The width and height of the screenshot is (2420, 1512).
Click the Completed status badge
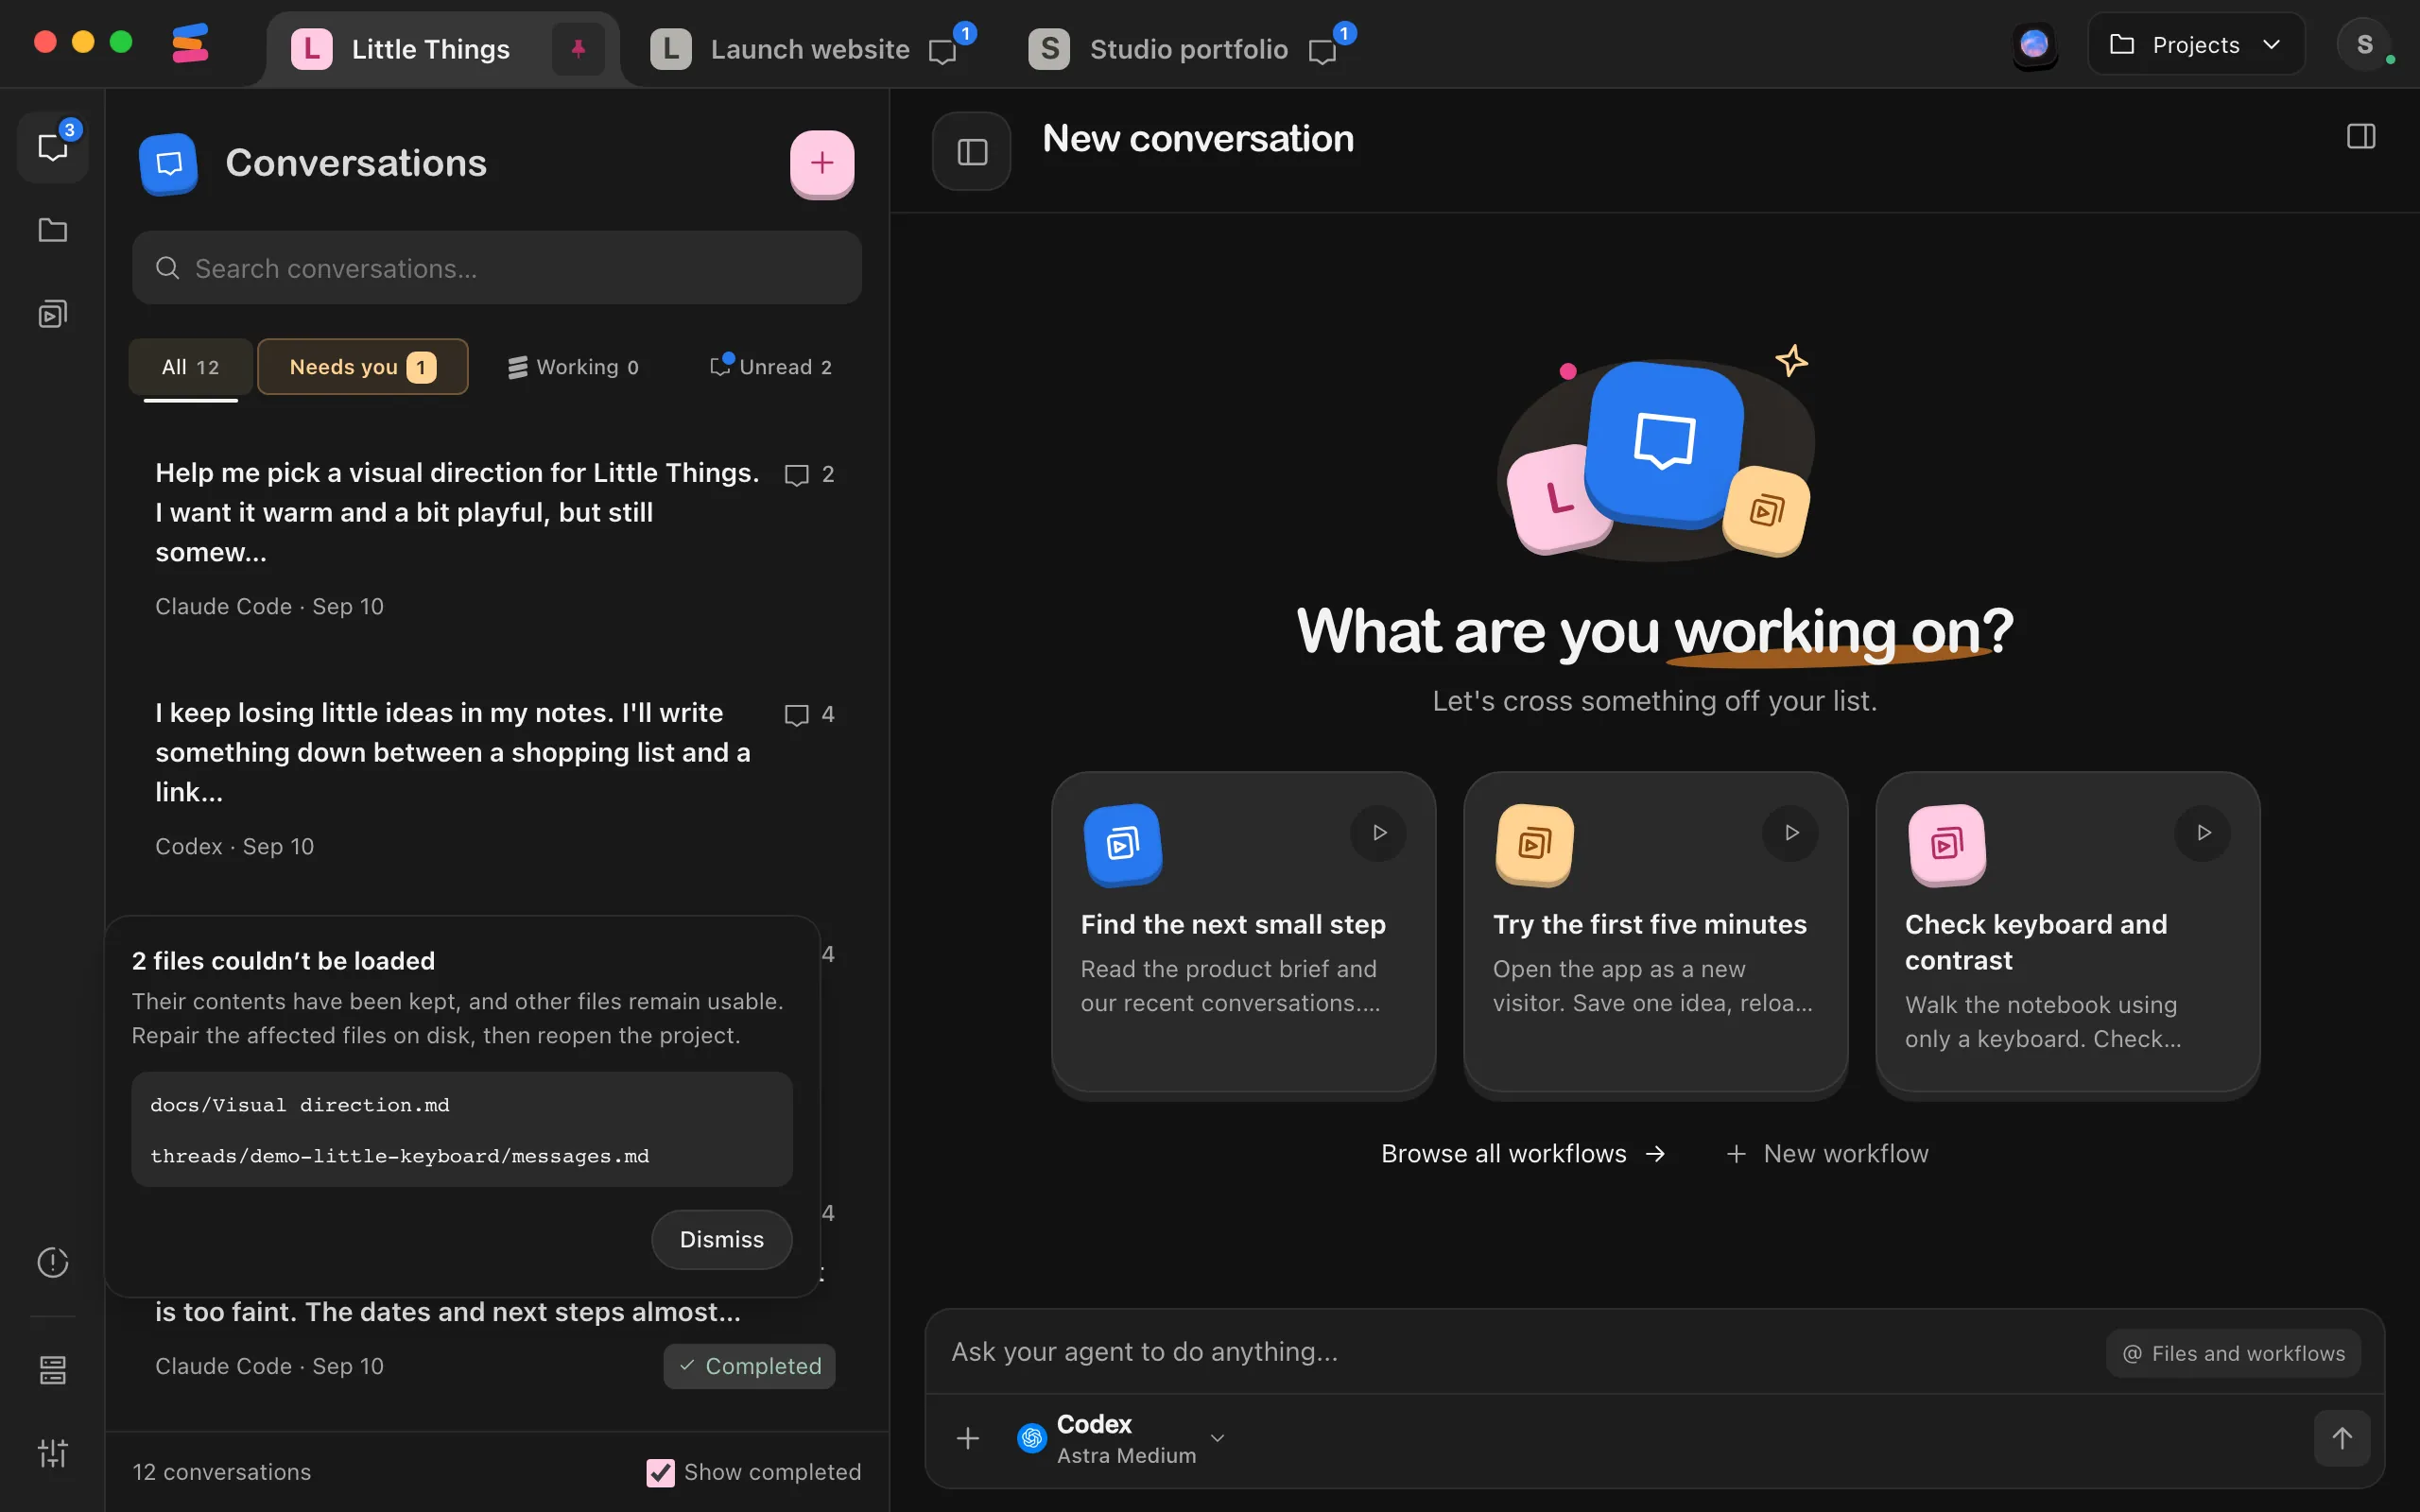pos(749,1366)
